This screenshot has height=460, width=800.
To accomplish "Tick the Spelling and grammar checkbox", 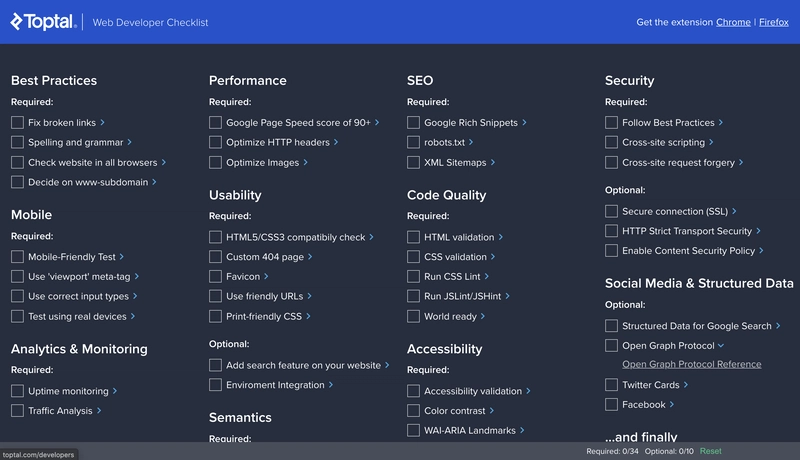I will pos(17,142).
